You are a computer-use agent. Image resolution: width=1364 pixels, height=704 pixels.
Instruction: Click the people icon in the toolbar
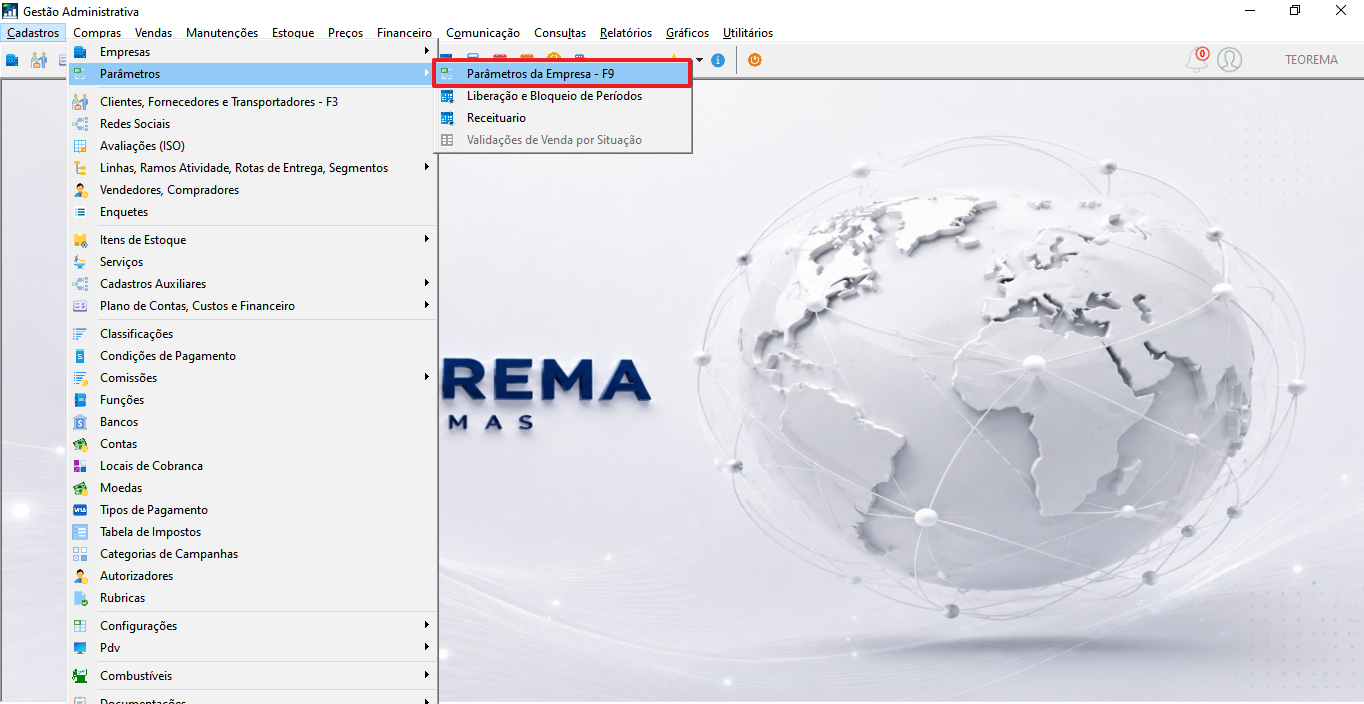point(39,60)
